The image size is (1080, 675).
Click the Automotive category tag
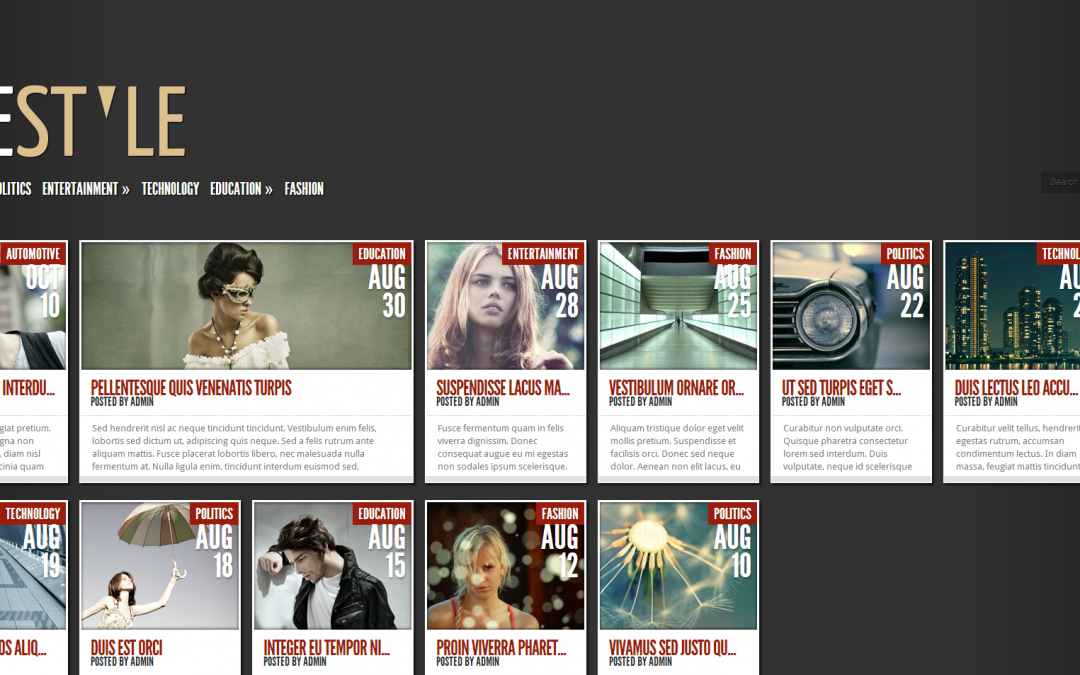pos(32,253)
